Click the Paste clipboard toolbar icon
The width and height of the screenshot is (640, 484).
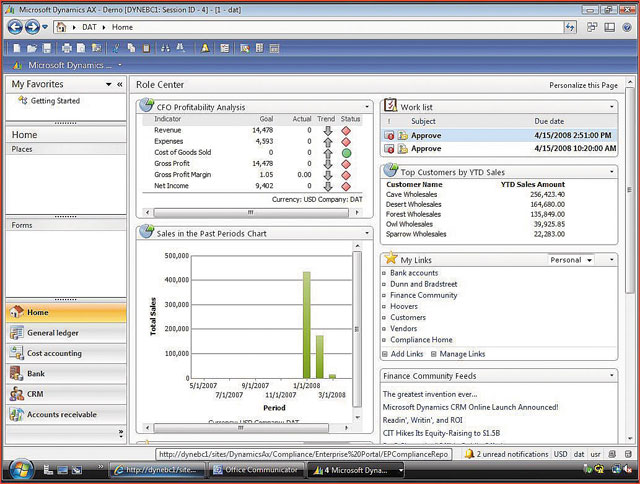pyautogui.click(x=146, y=48)
